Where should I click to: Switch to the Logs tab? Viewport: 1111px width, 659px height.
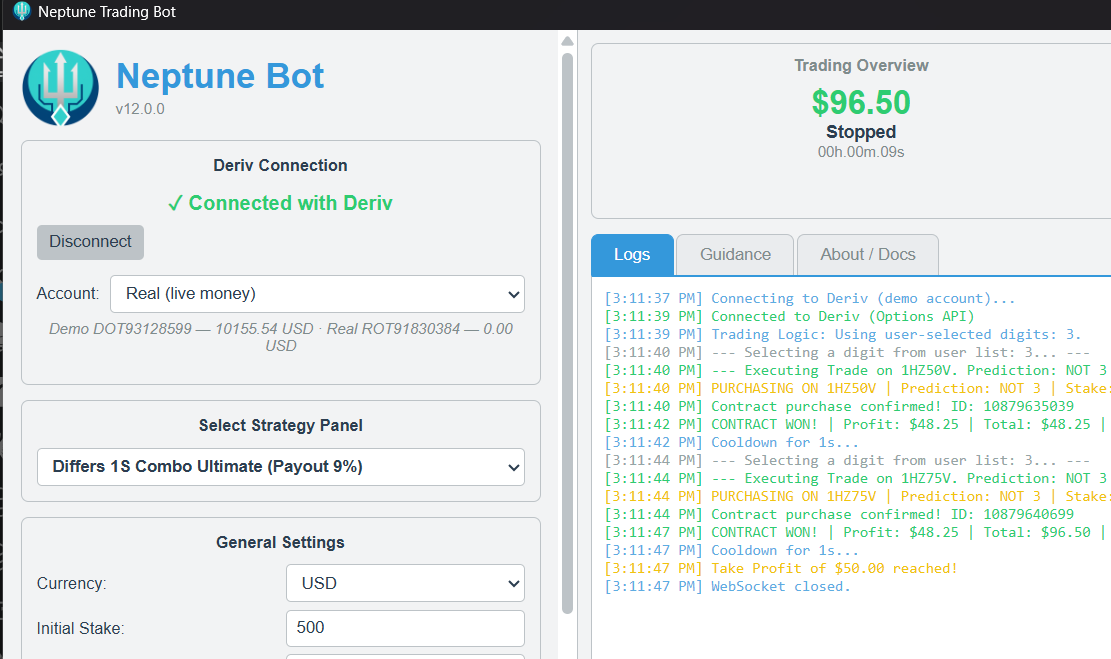point(632,255)
